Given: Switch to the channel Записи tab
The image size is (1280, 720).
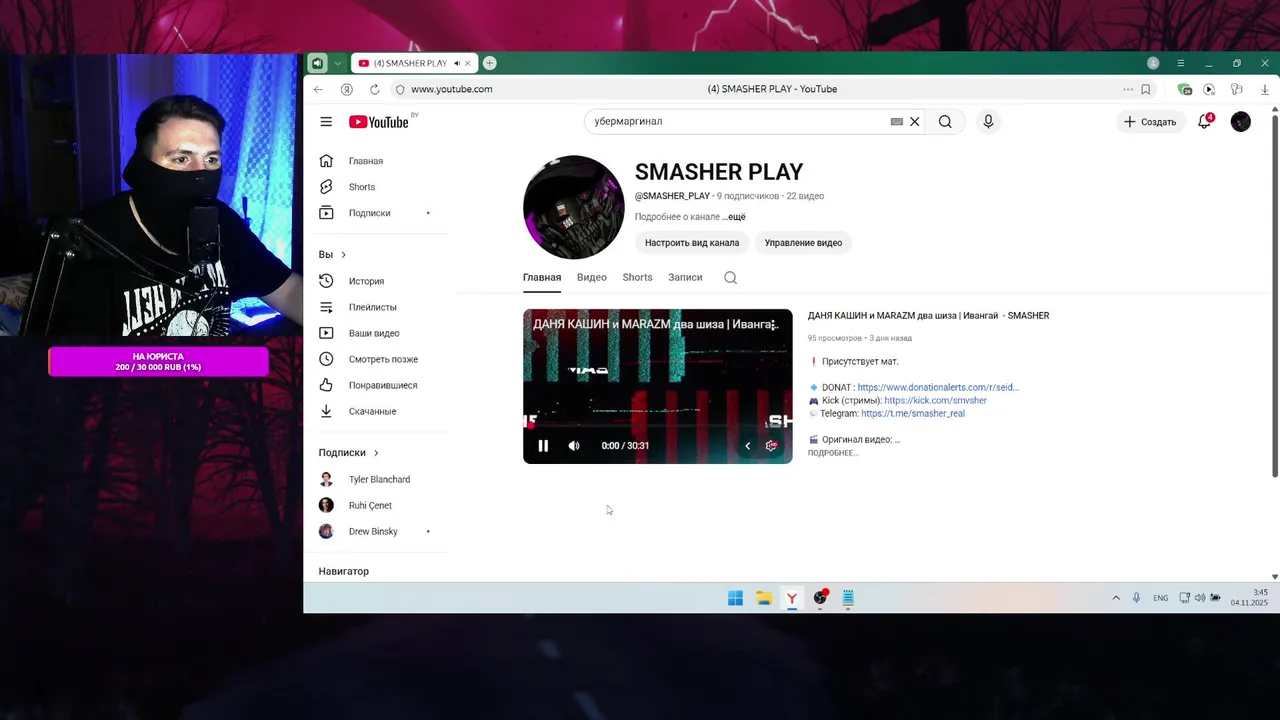Looking at the screenshot, I should point(685,278).
